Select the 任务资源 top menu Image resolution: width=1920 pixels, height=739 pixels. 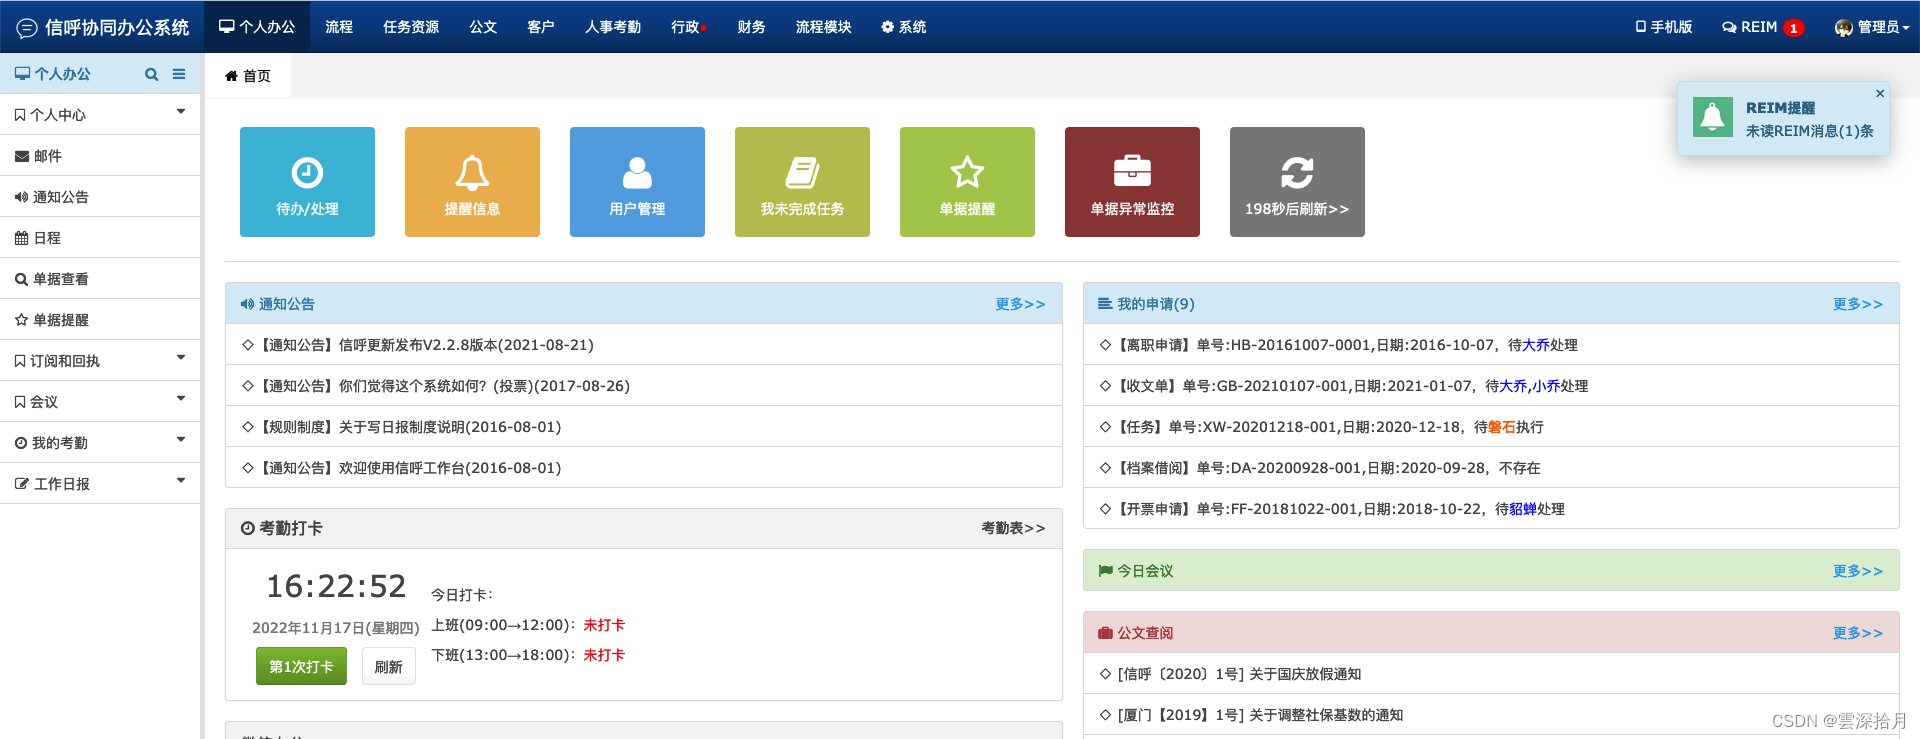point(411,27)
